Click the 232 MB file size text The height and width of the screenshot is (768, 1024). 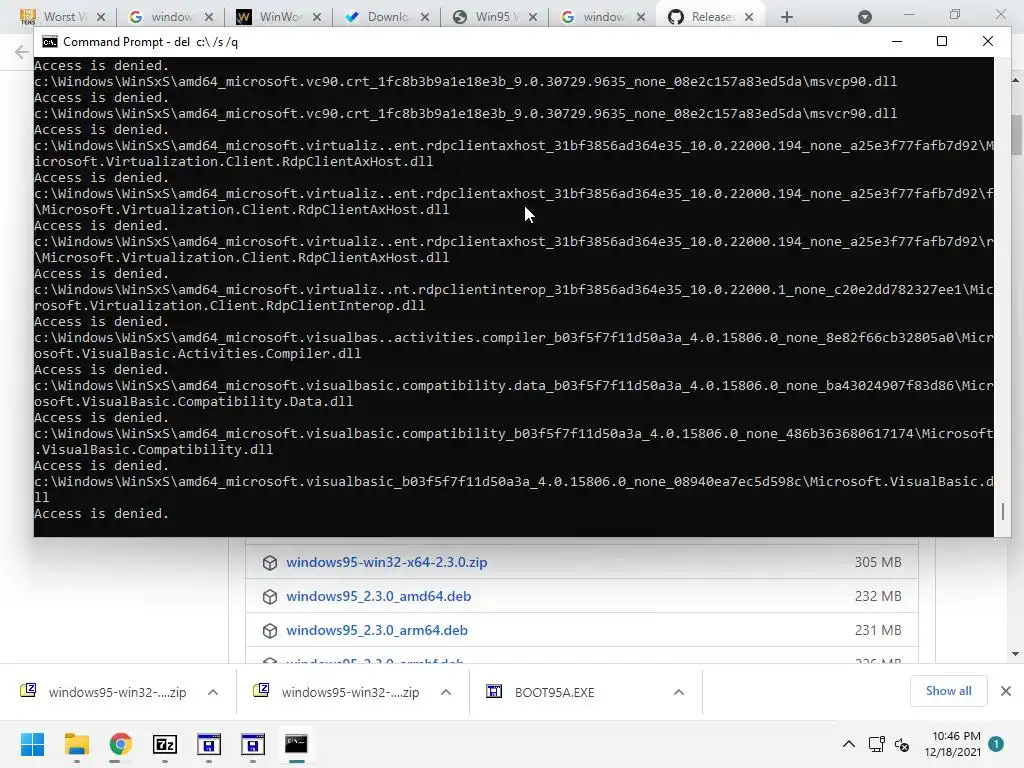pyautogui.click(x=878, y=596)
